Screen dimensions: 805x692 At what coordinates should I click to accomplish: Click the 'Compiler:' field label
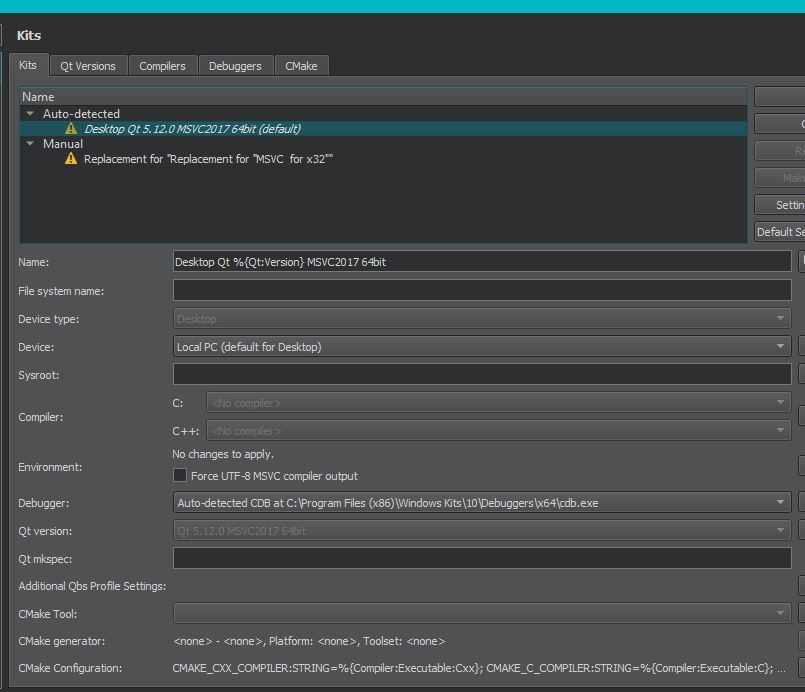[x=41, y=417]
